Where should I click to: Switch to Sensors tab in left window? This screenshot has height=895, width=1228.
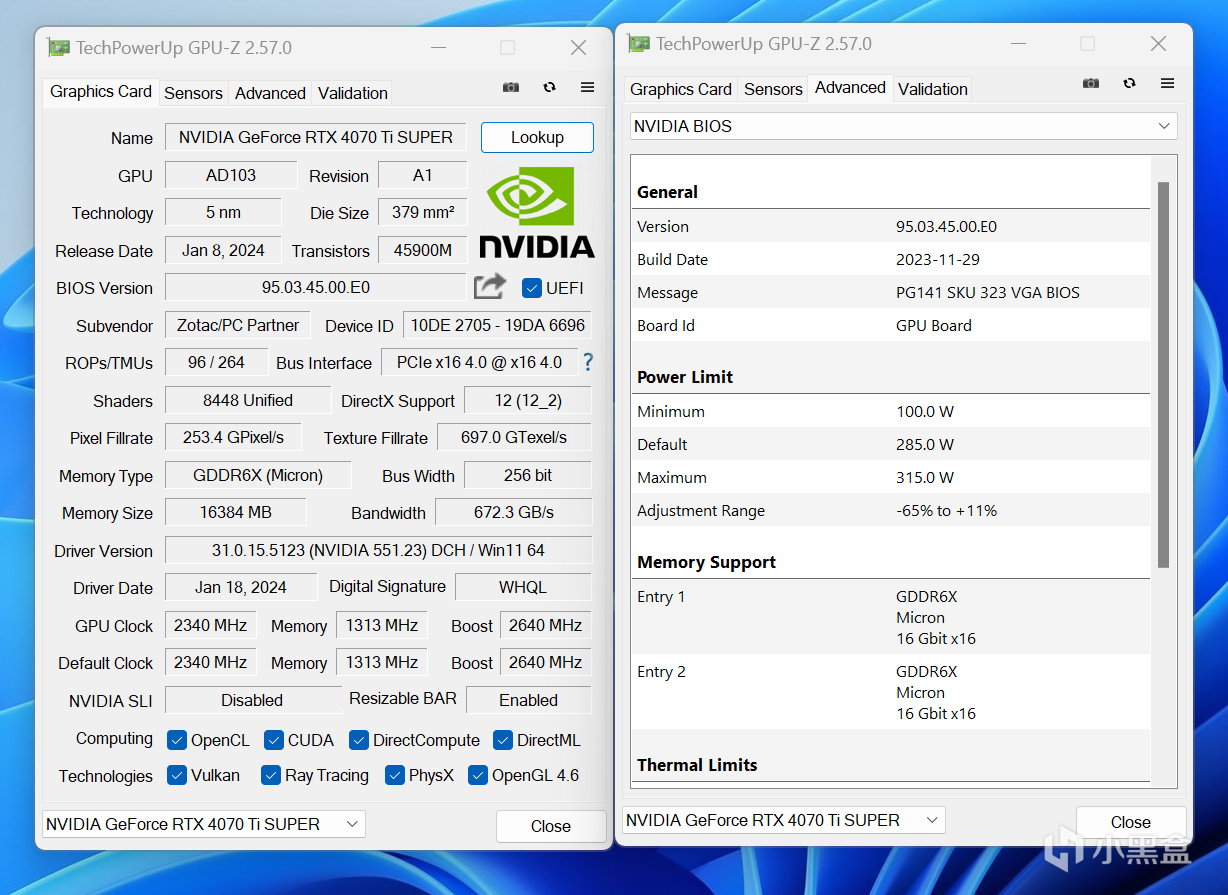193,93
